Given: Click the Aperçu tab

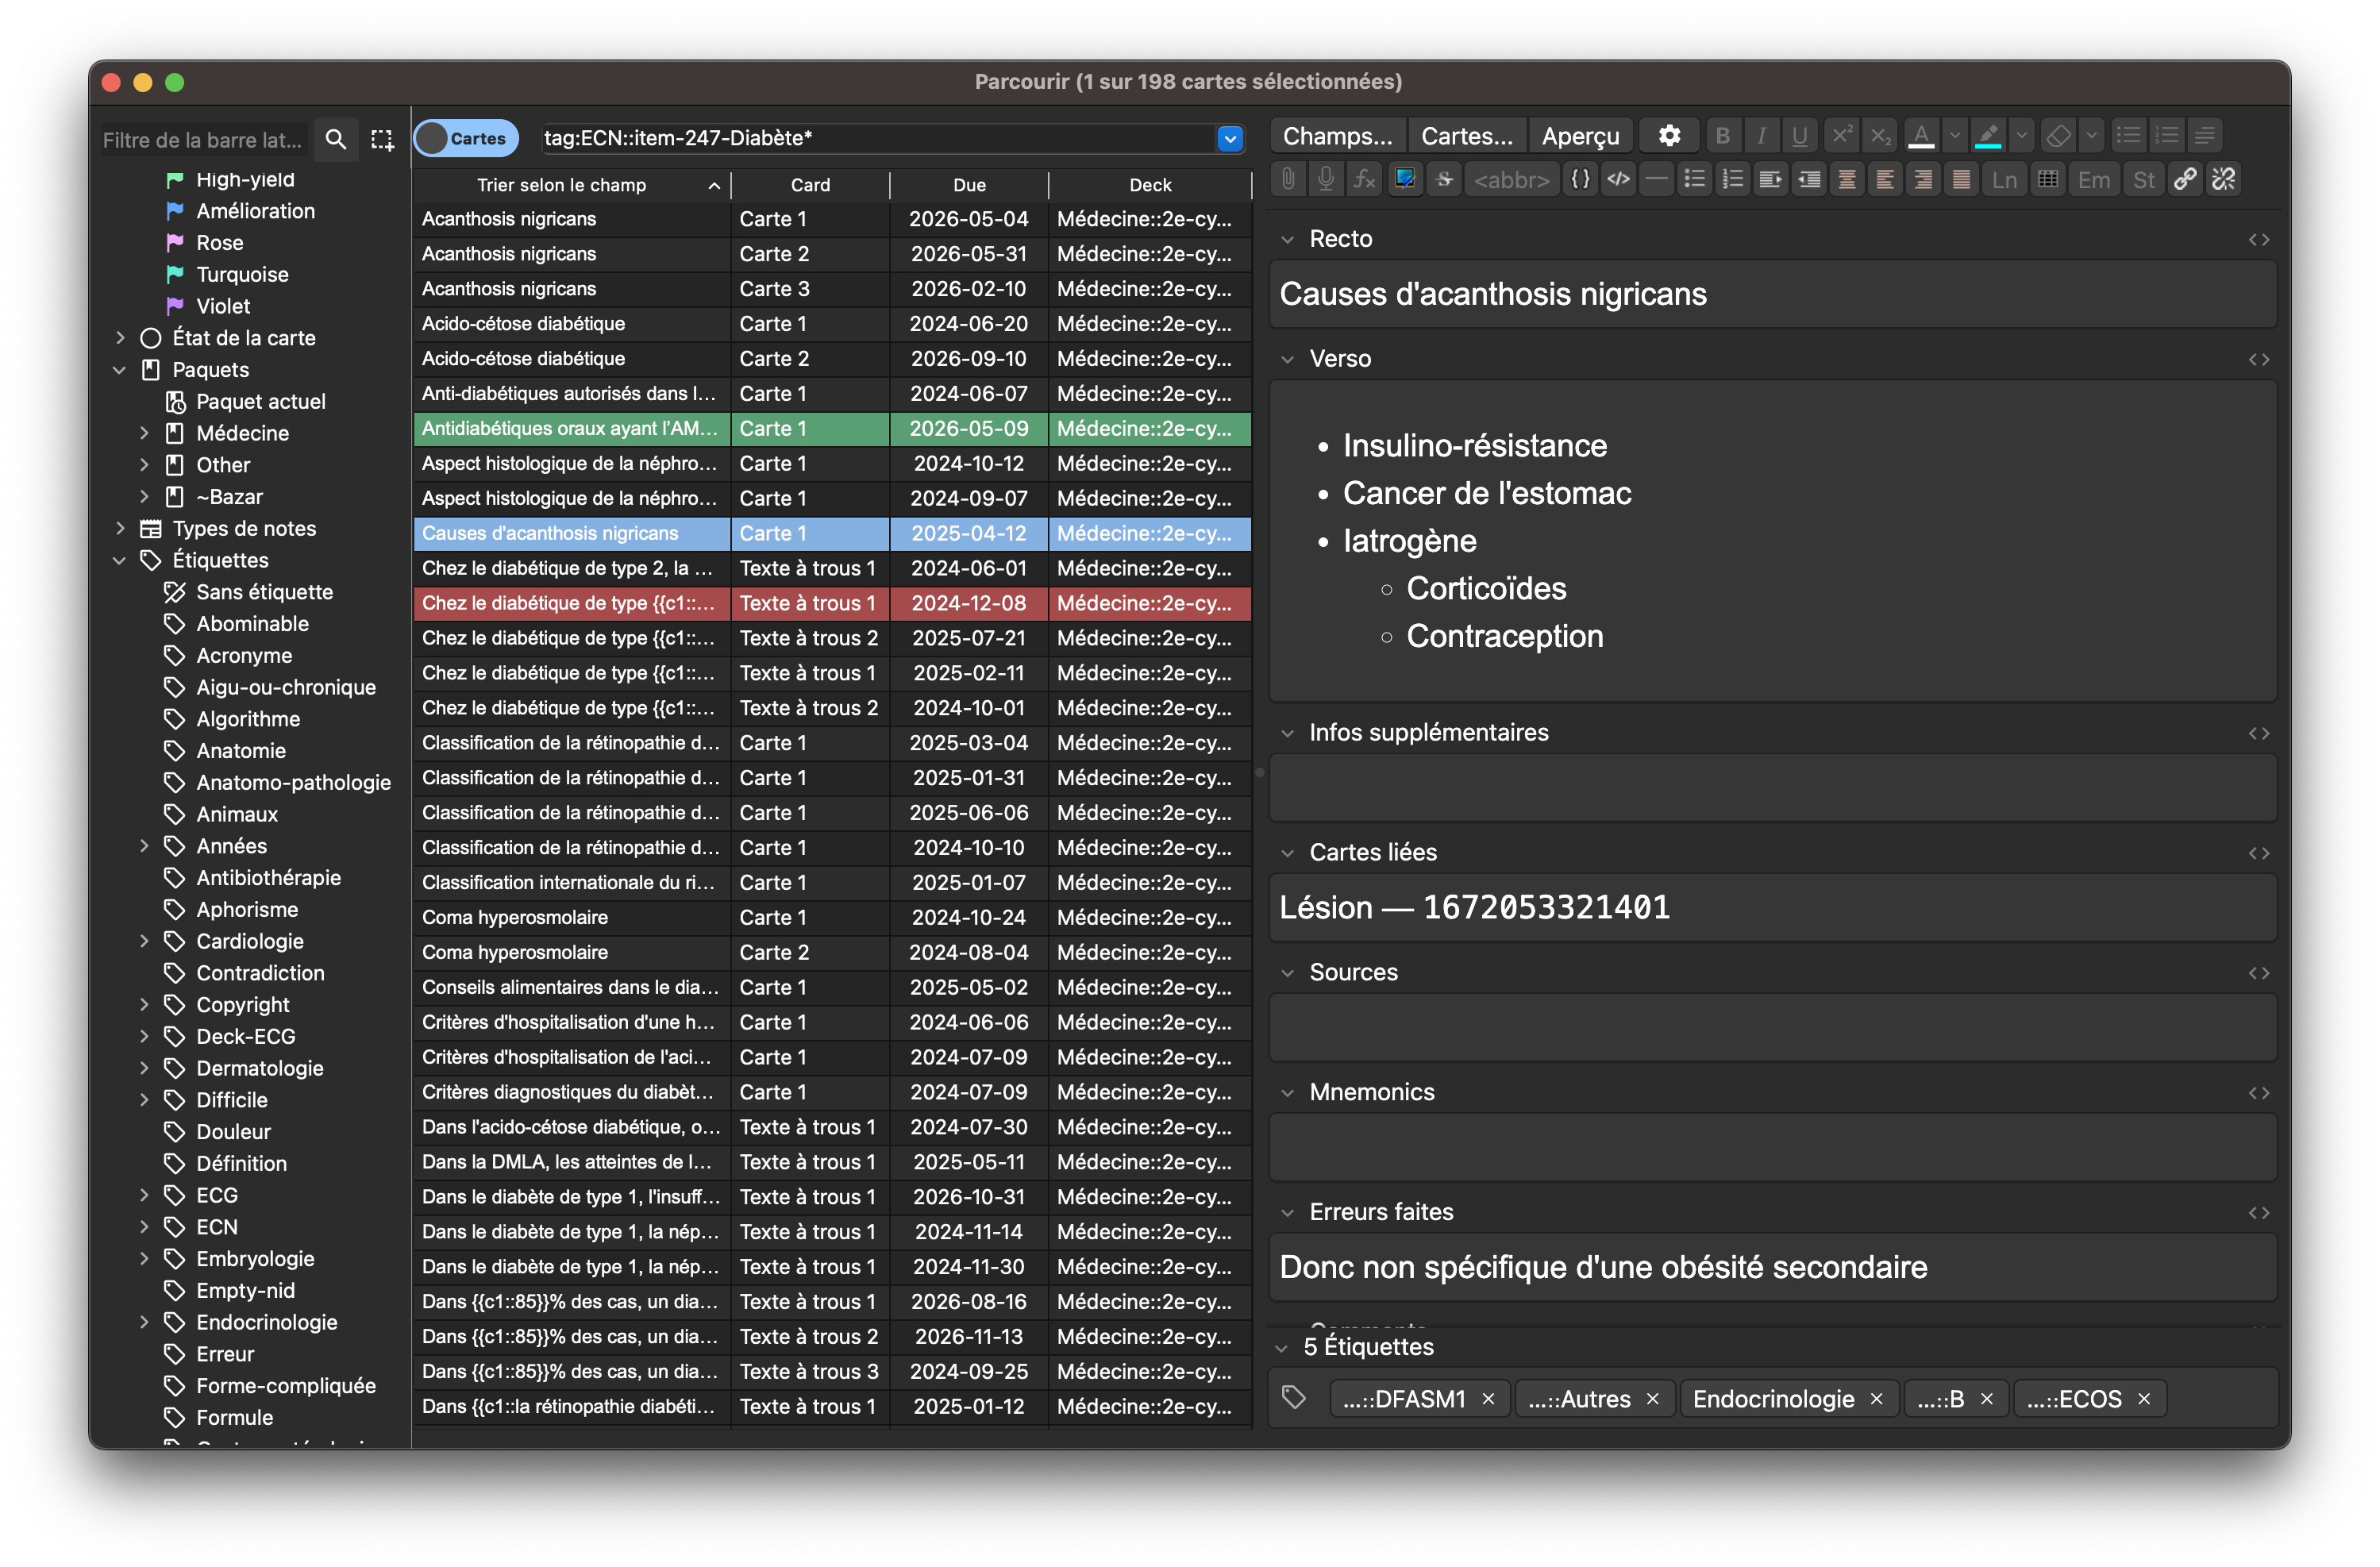Looking at the screenshot, I should (1581, 135).
